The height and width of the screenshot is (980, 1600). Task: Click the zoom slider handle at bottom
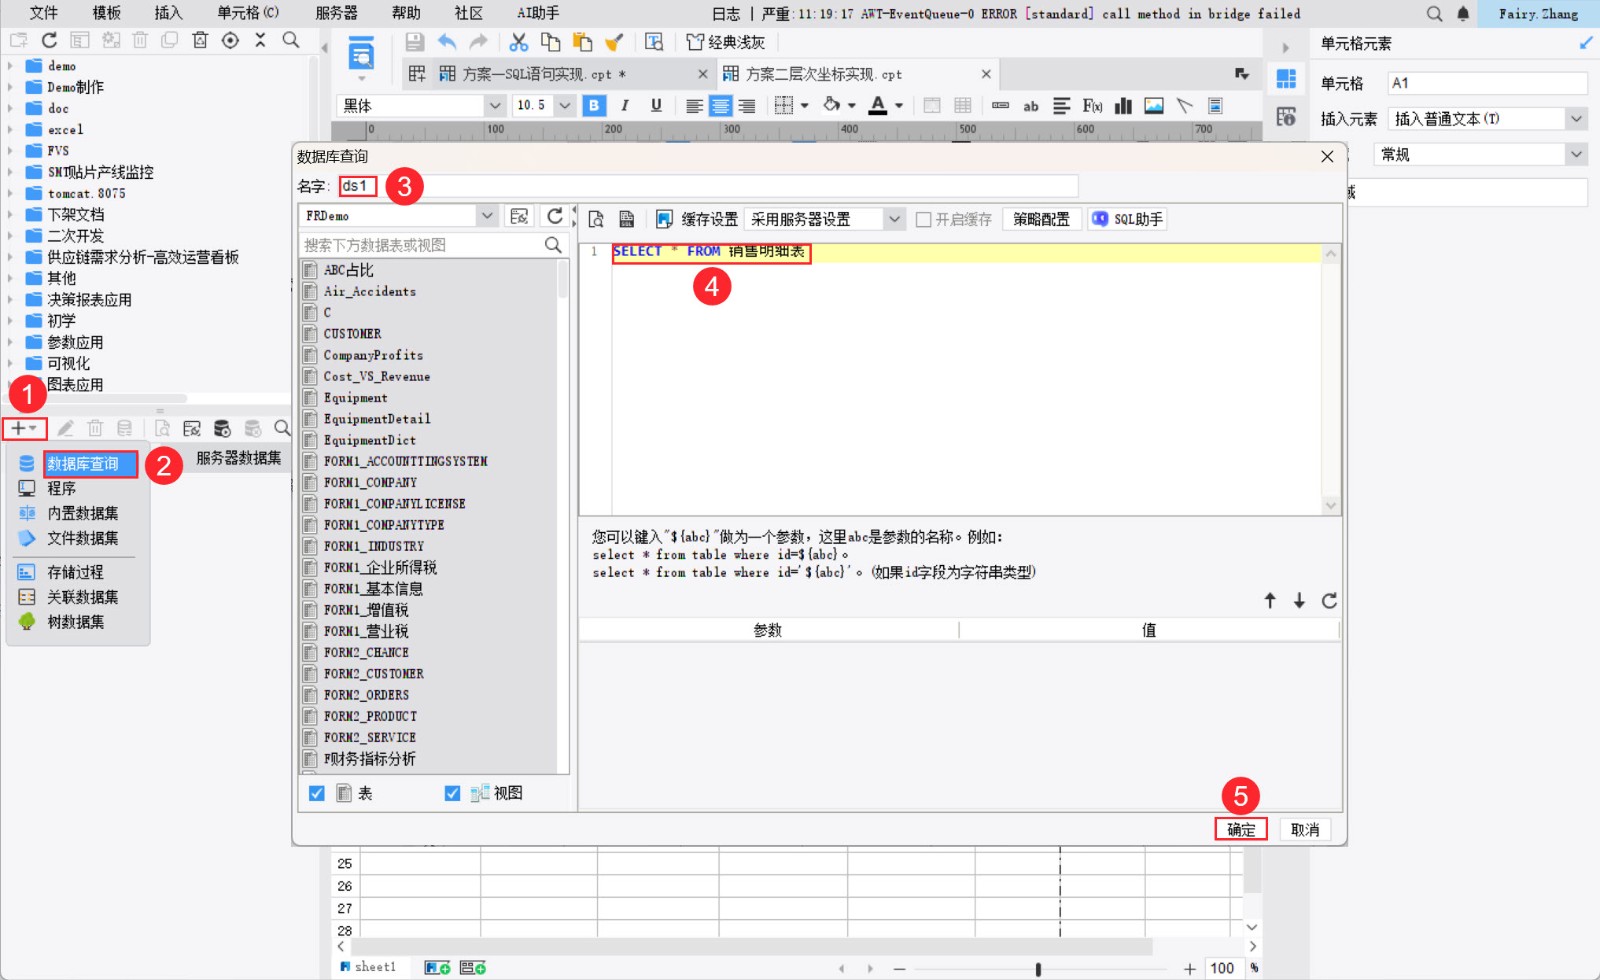pyautogui.click(x=1038, y=968)
